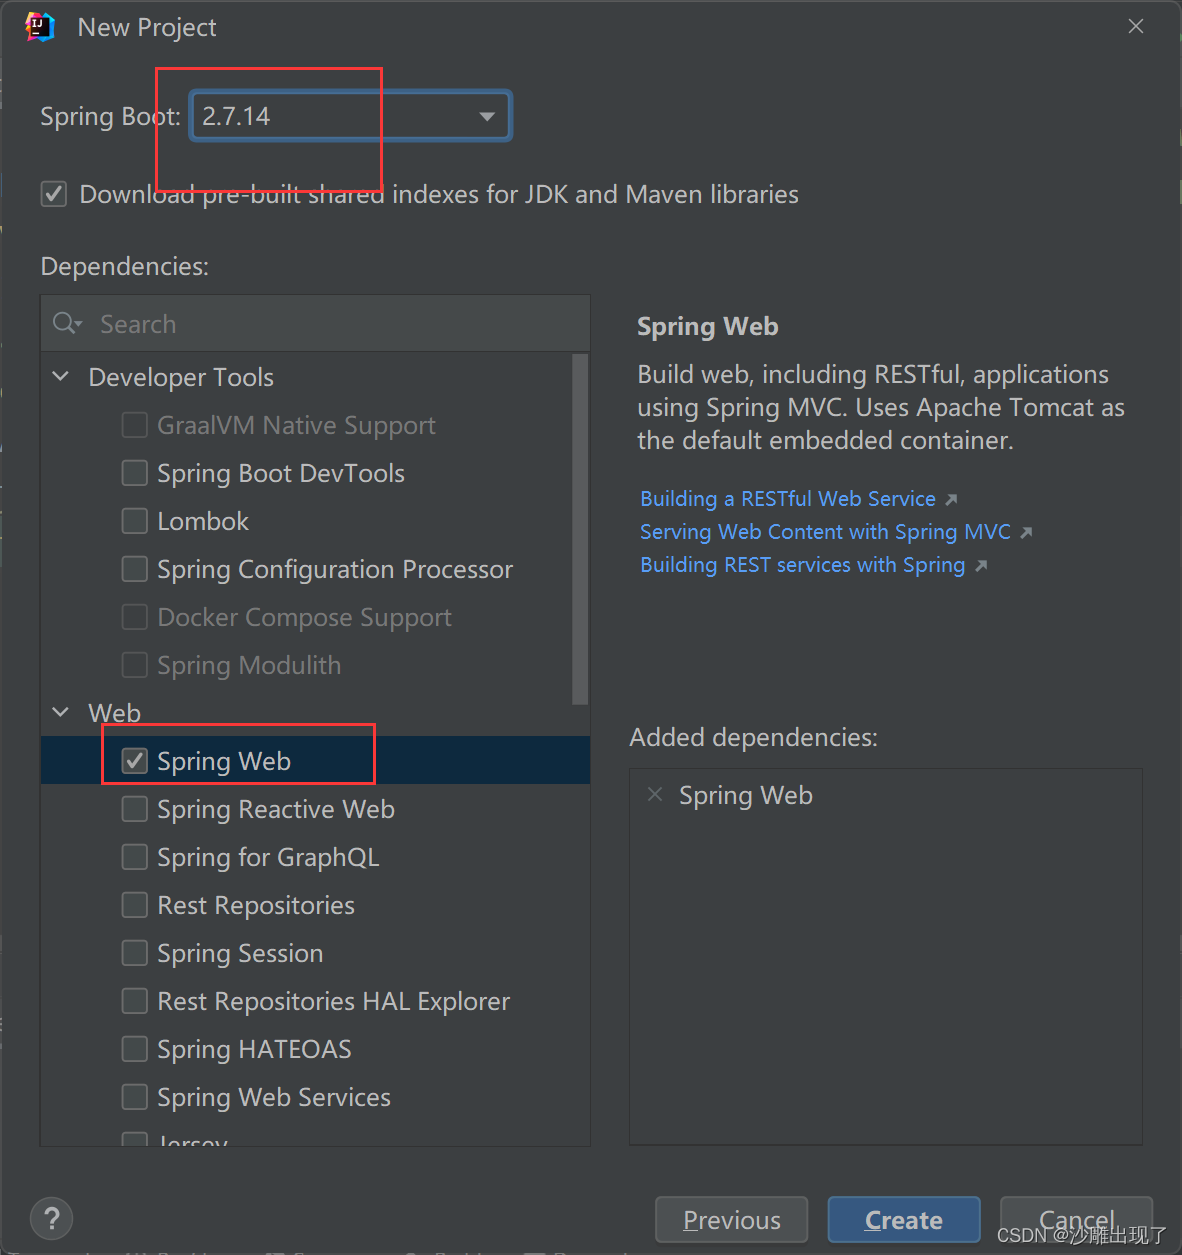Toggle Download pre-built shared indexes checkbox
The image size is (1182, 1255).
point(54,194)
